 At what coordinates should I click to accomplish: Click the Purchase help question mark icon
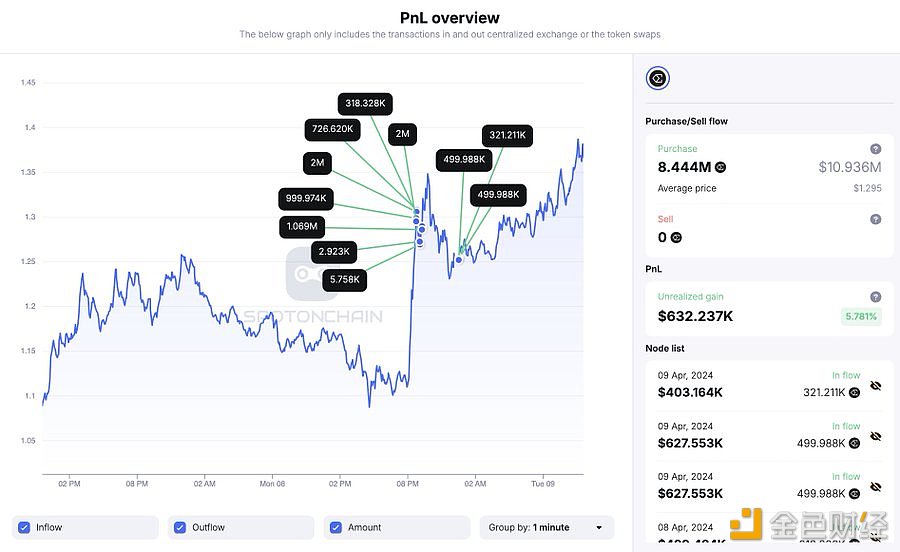click(x=875, y=149)
